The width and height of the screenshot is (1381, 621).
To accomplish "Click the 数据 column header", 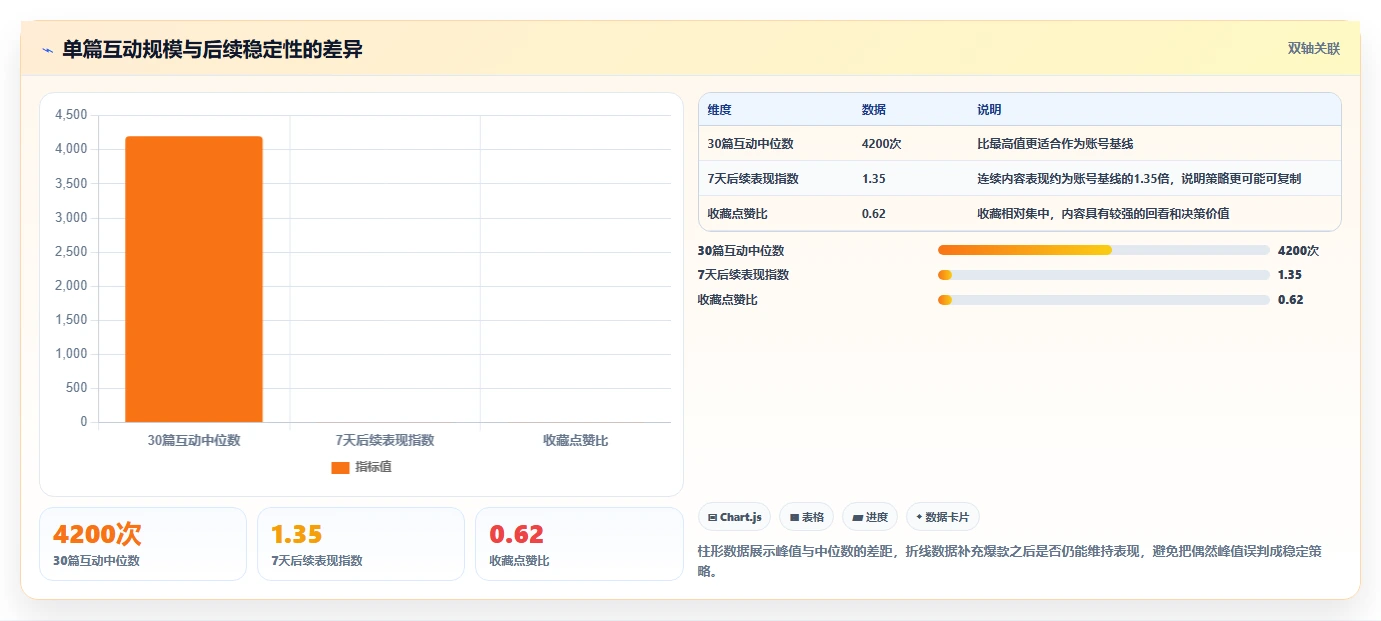I will [x=873, y=110].
